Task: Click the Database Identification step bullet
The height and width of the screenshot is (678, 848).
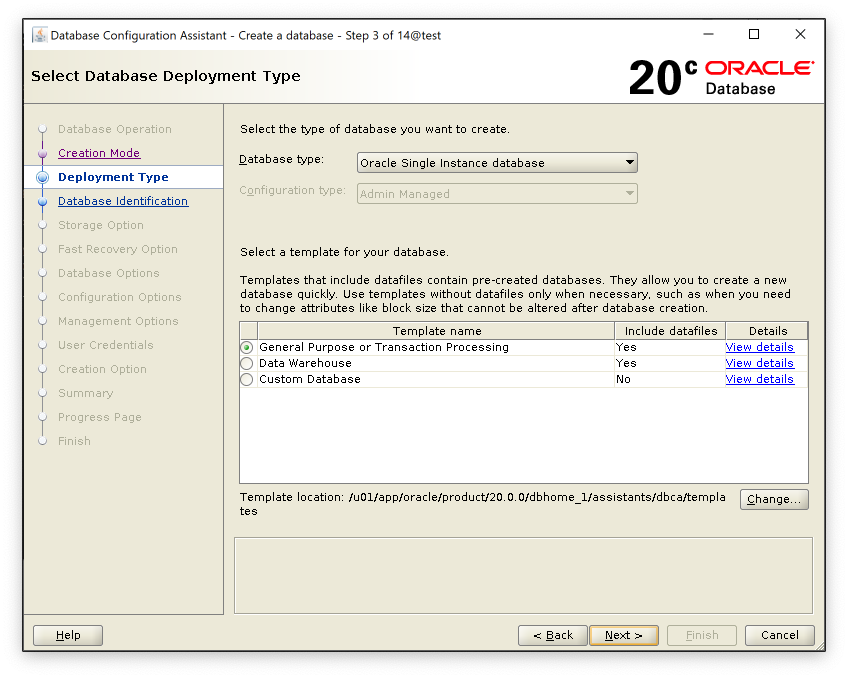Action: point(43,201)
